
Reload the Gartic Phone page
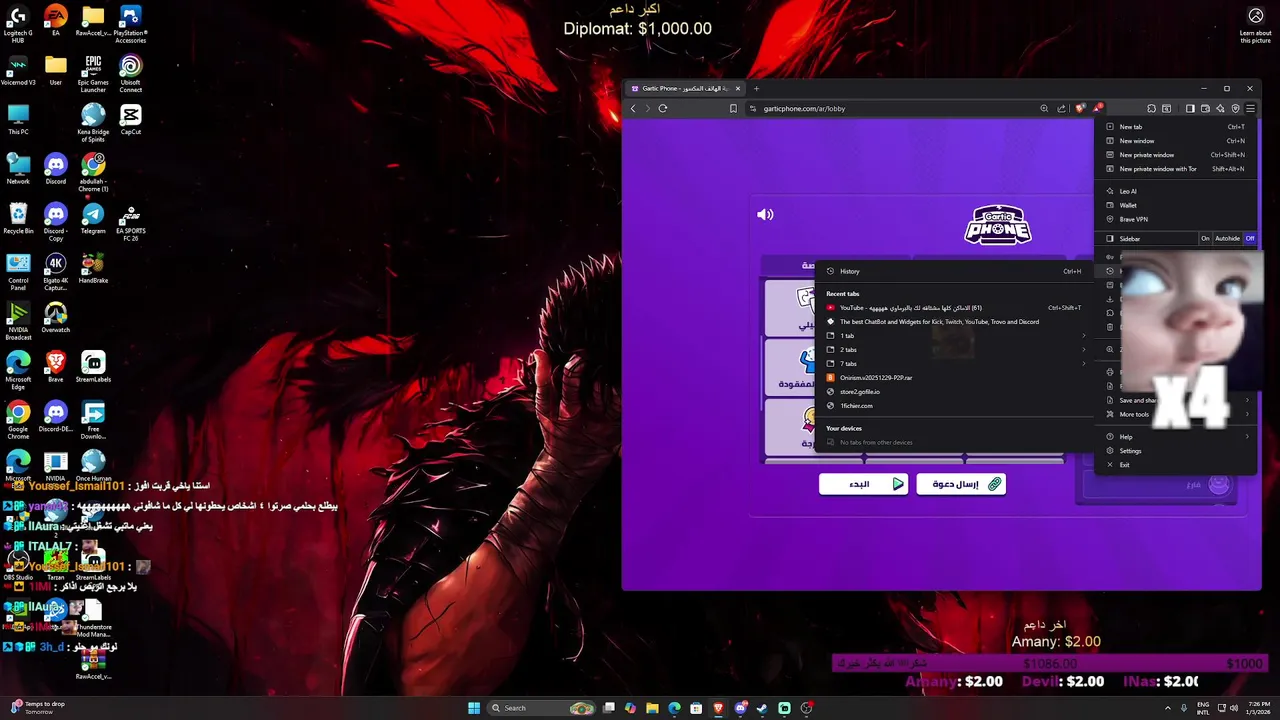[662, 108]
